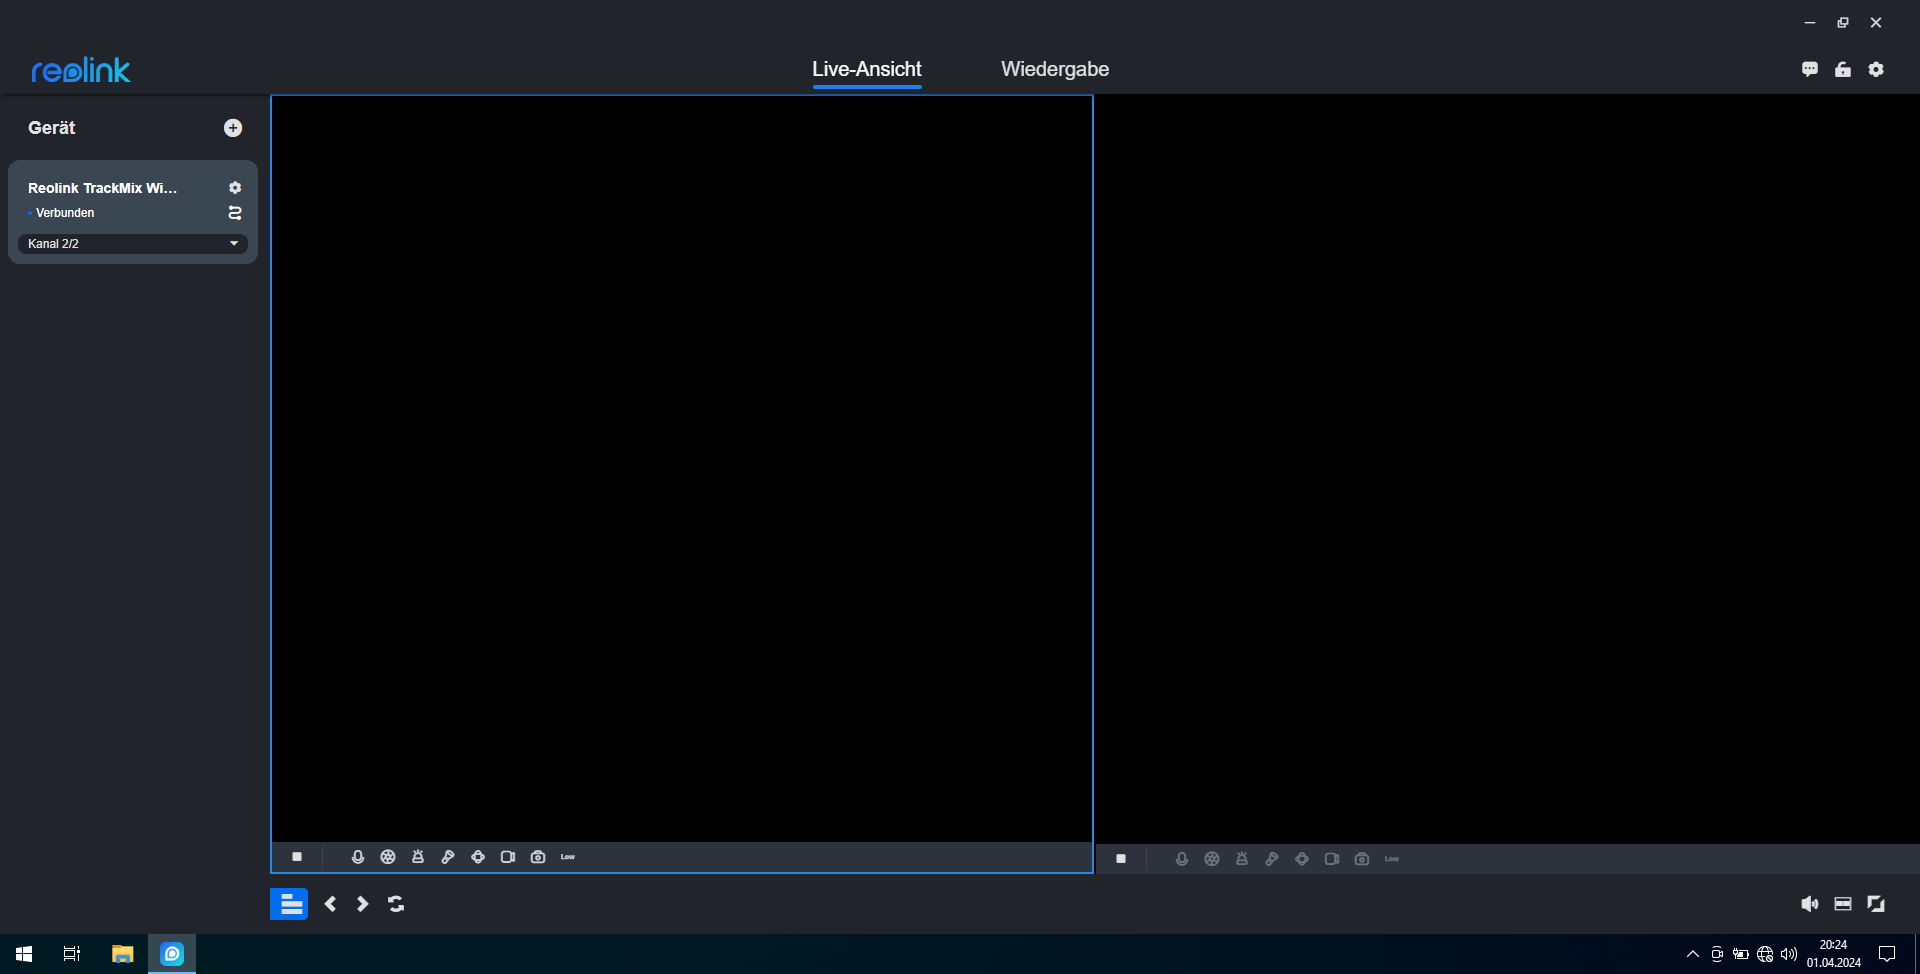
Task: Go to previous camera page
Action: pos(331,904)
